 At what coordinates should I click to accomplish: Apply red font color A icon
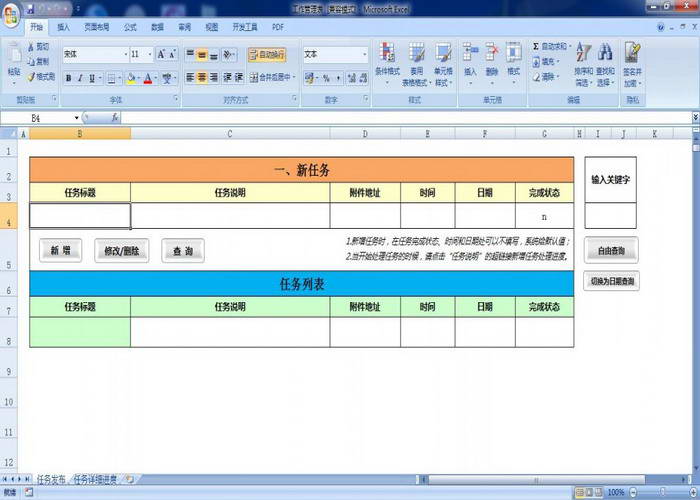point(148,79)
